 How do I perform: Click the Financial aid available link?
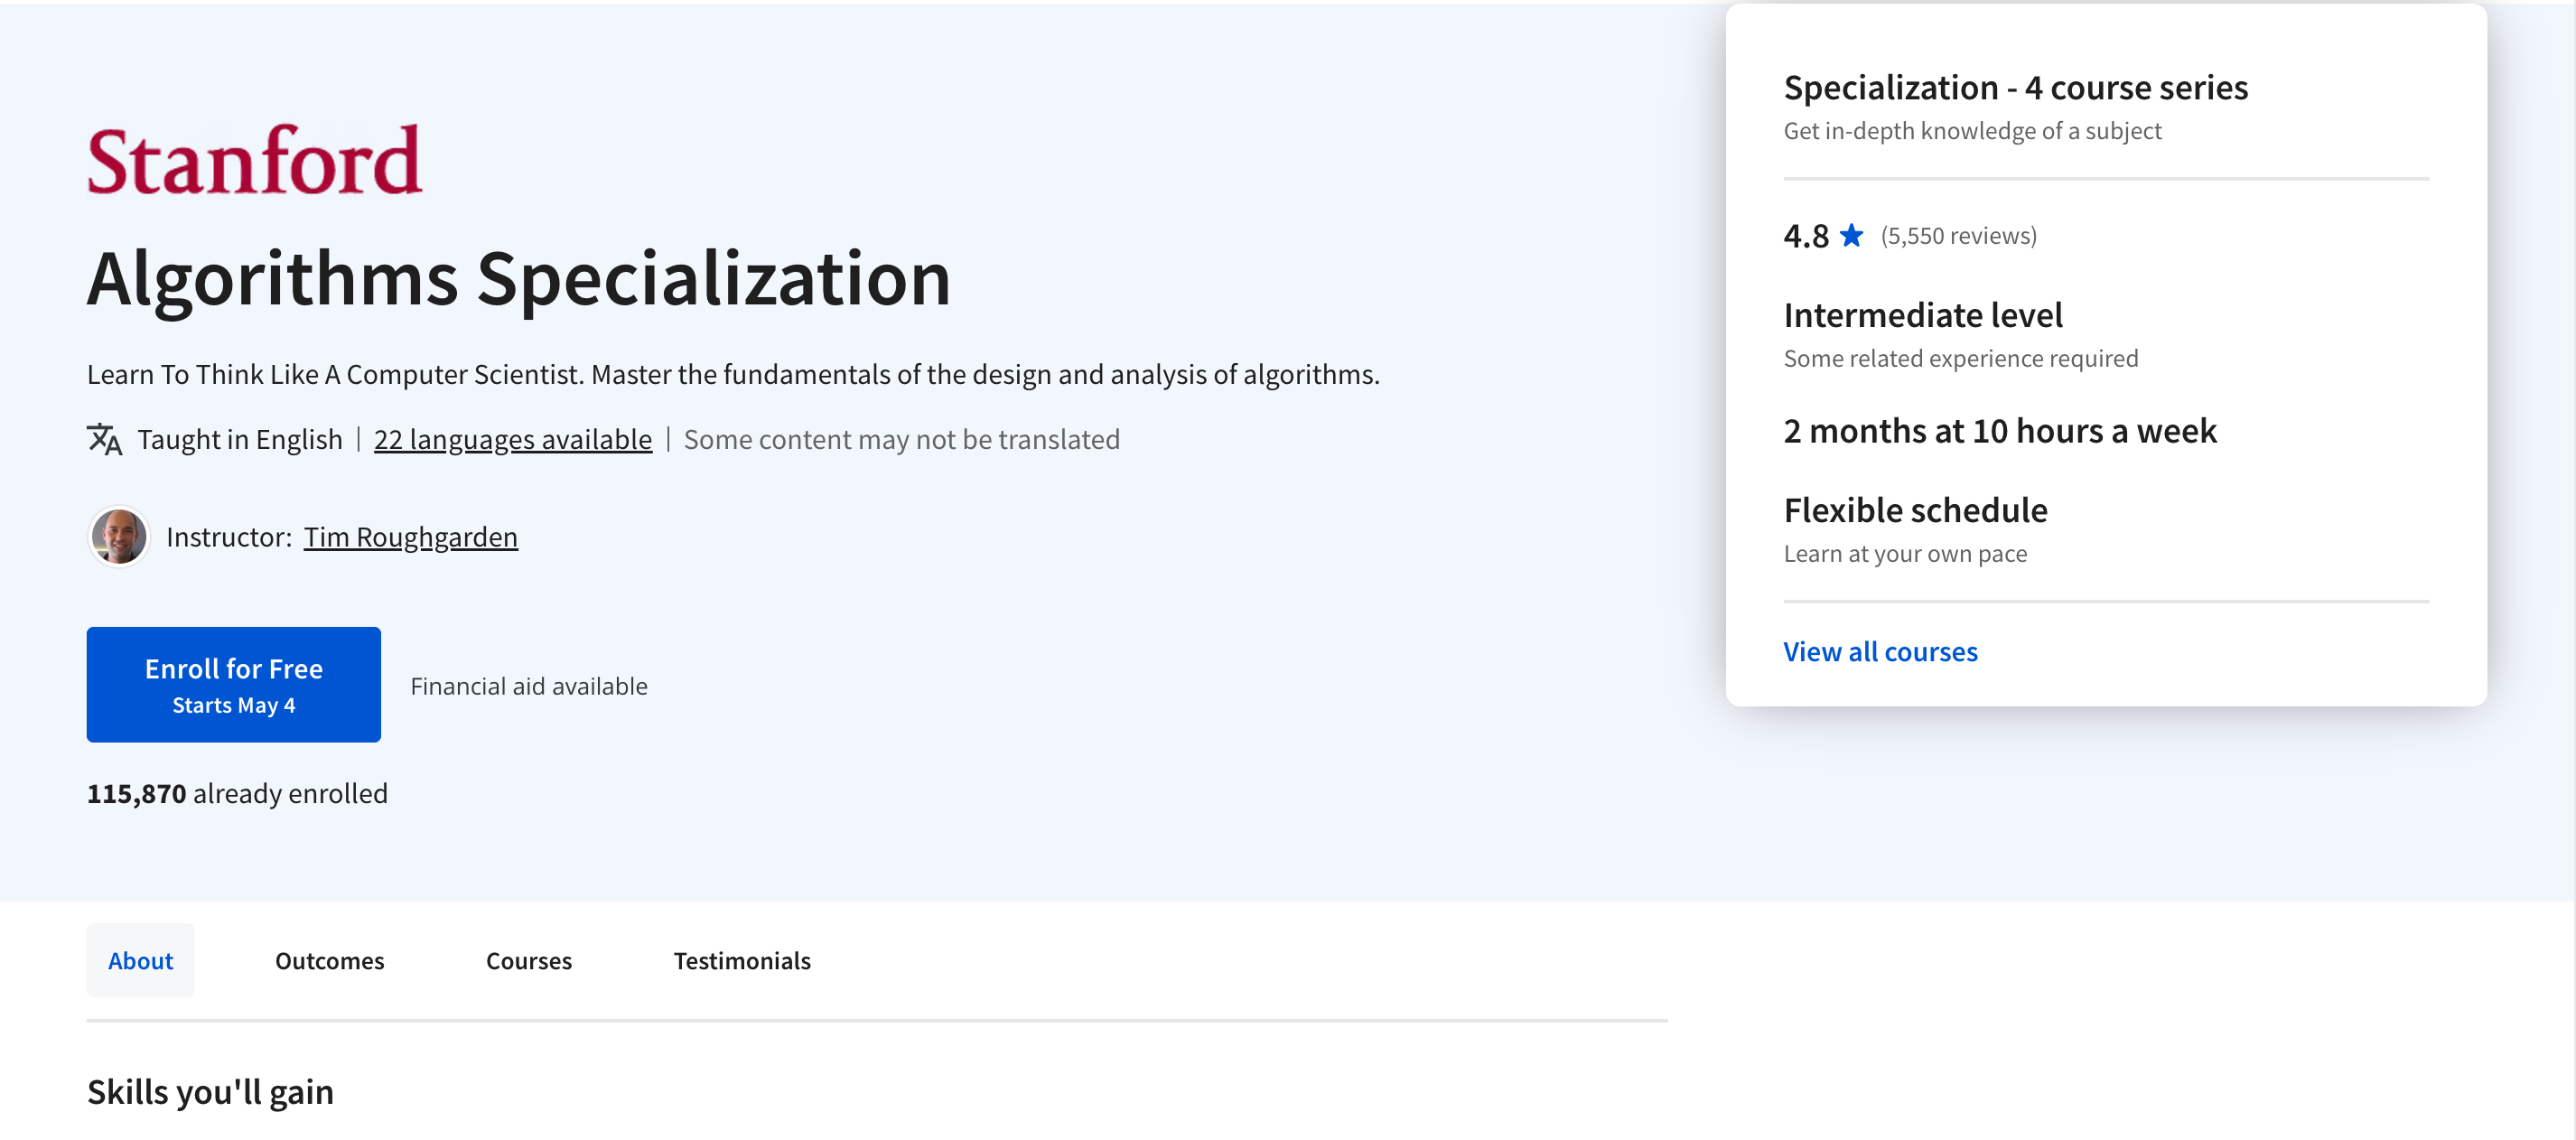(x=529, y=685)
